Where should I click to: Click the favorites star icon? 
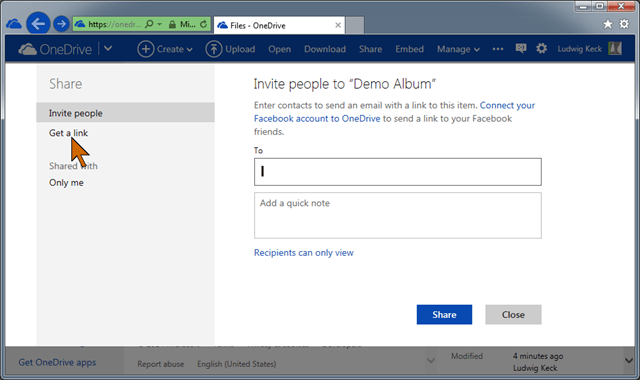point(608,24)
